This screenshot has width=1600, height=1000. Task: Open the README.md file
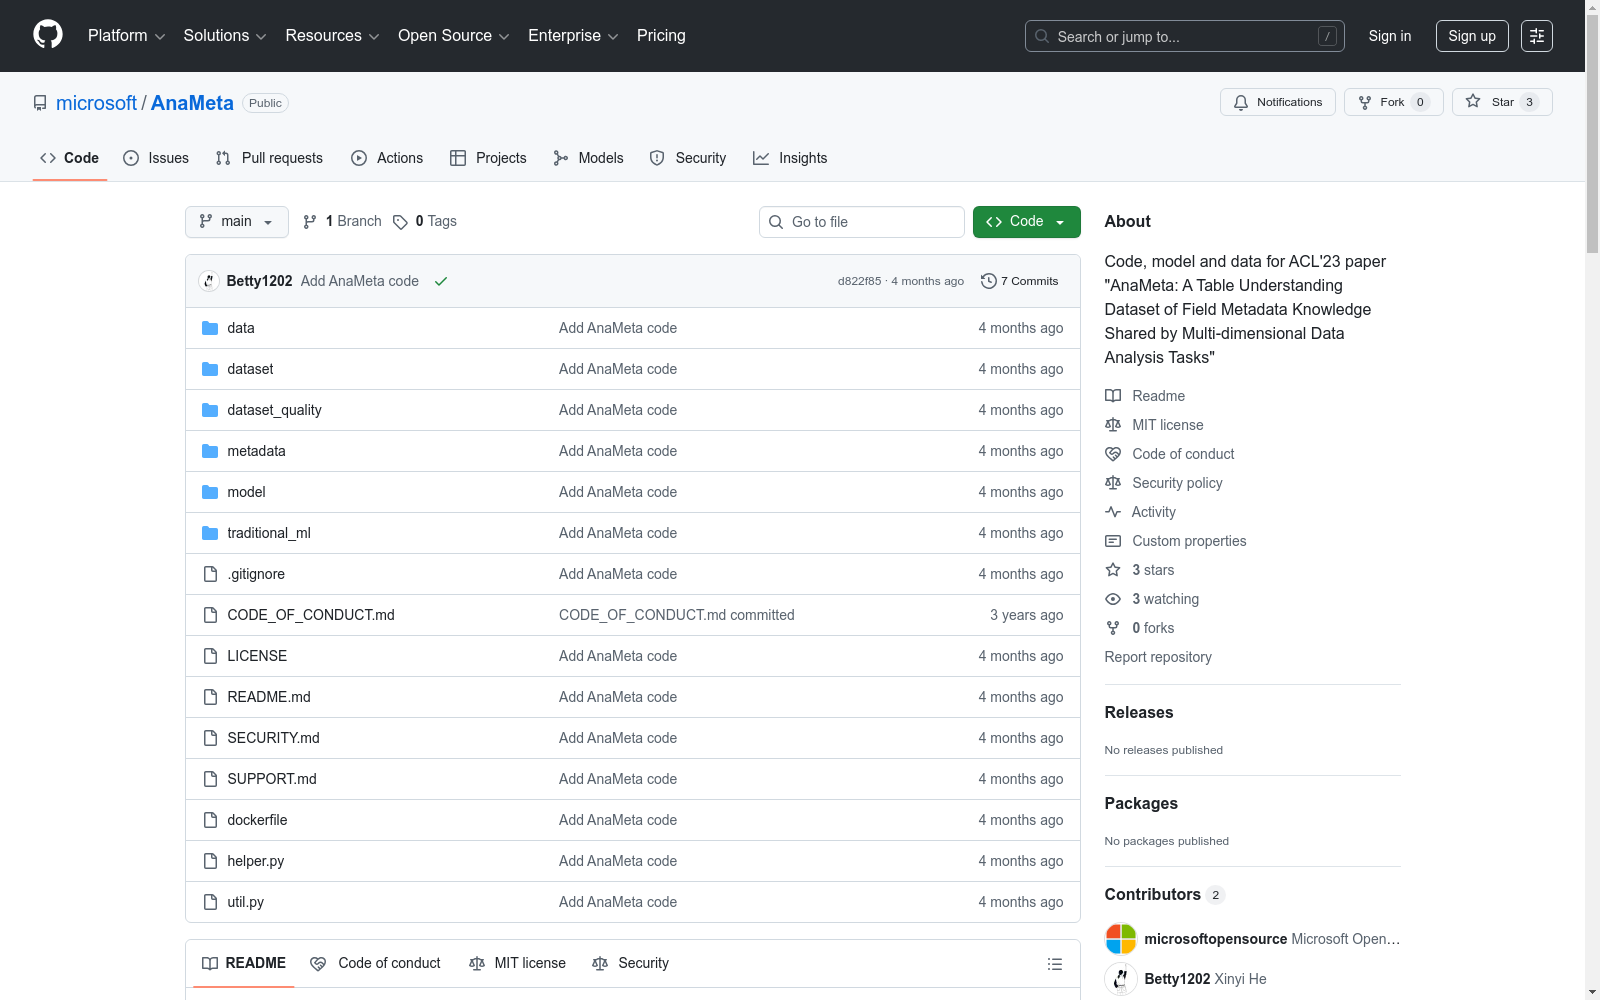pos(269,697)
